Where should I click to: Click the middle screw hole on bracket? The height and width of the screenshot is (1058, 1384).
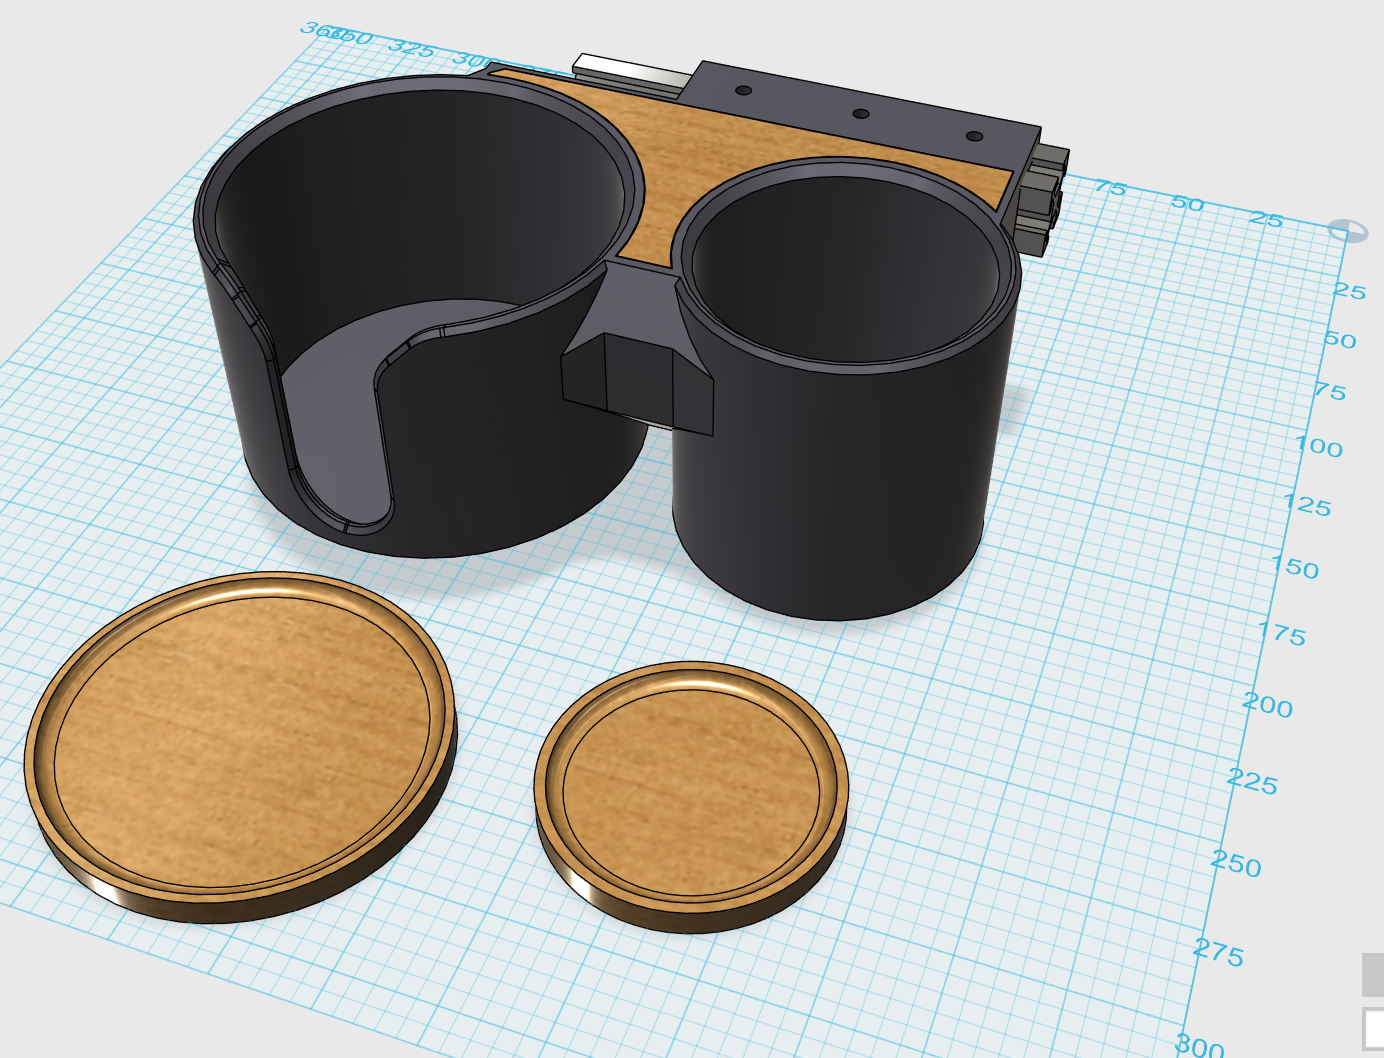click(x=861, y=114)
